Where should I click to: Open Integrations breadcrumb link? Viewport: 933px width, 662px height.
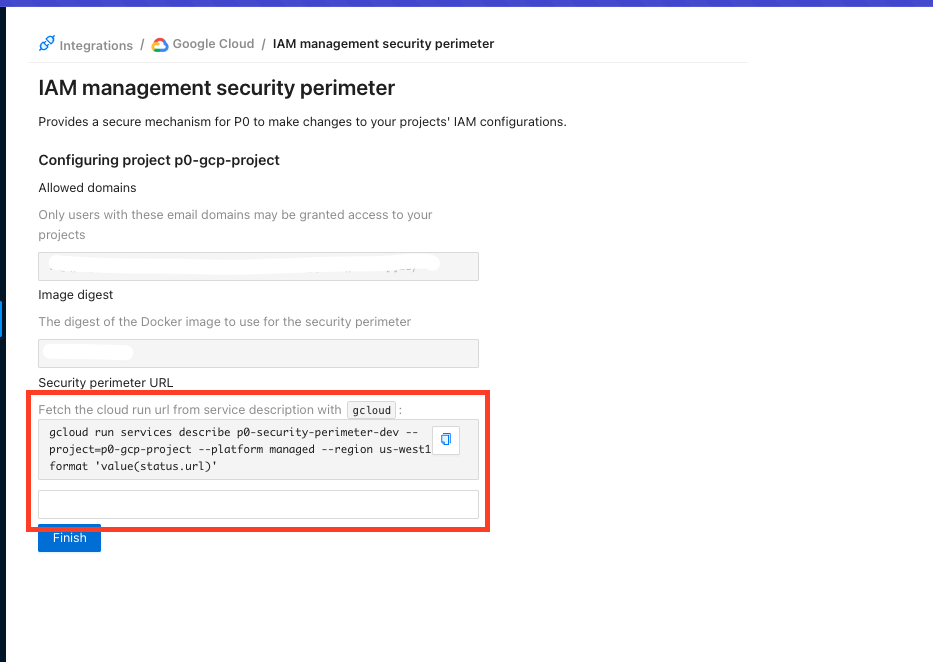95,45
